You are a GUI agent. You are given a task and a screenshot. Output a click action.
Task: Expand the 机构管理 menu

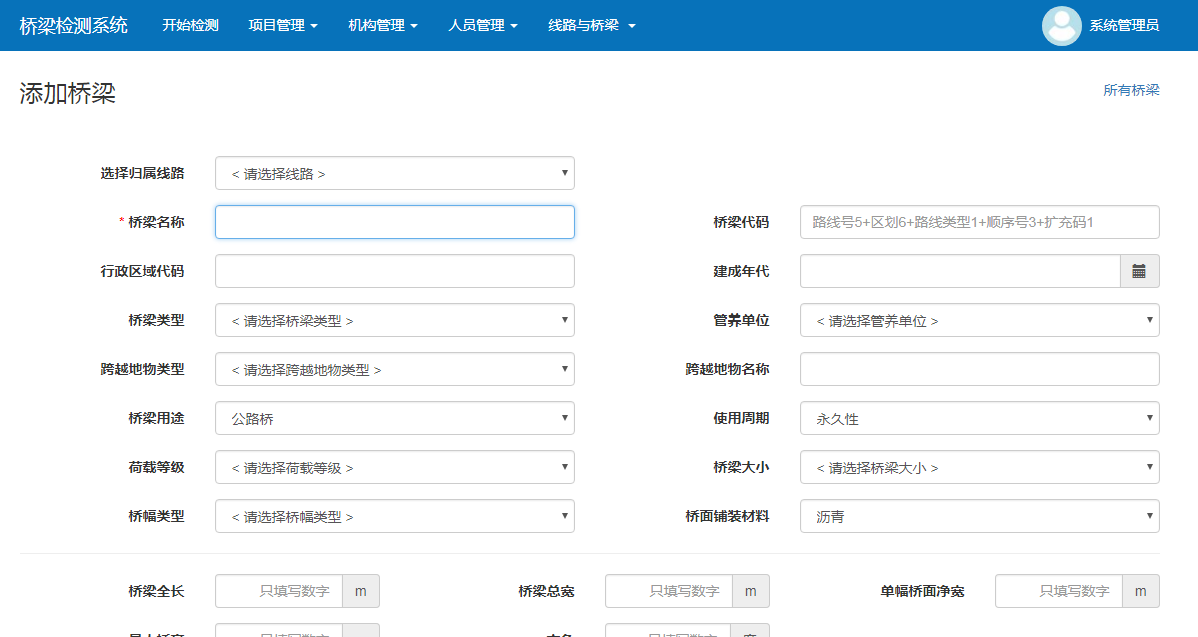(x=383, y=26)
